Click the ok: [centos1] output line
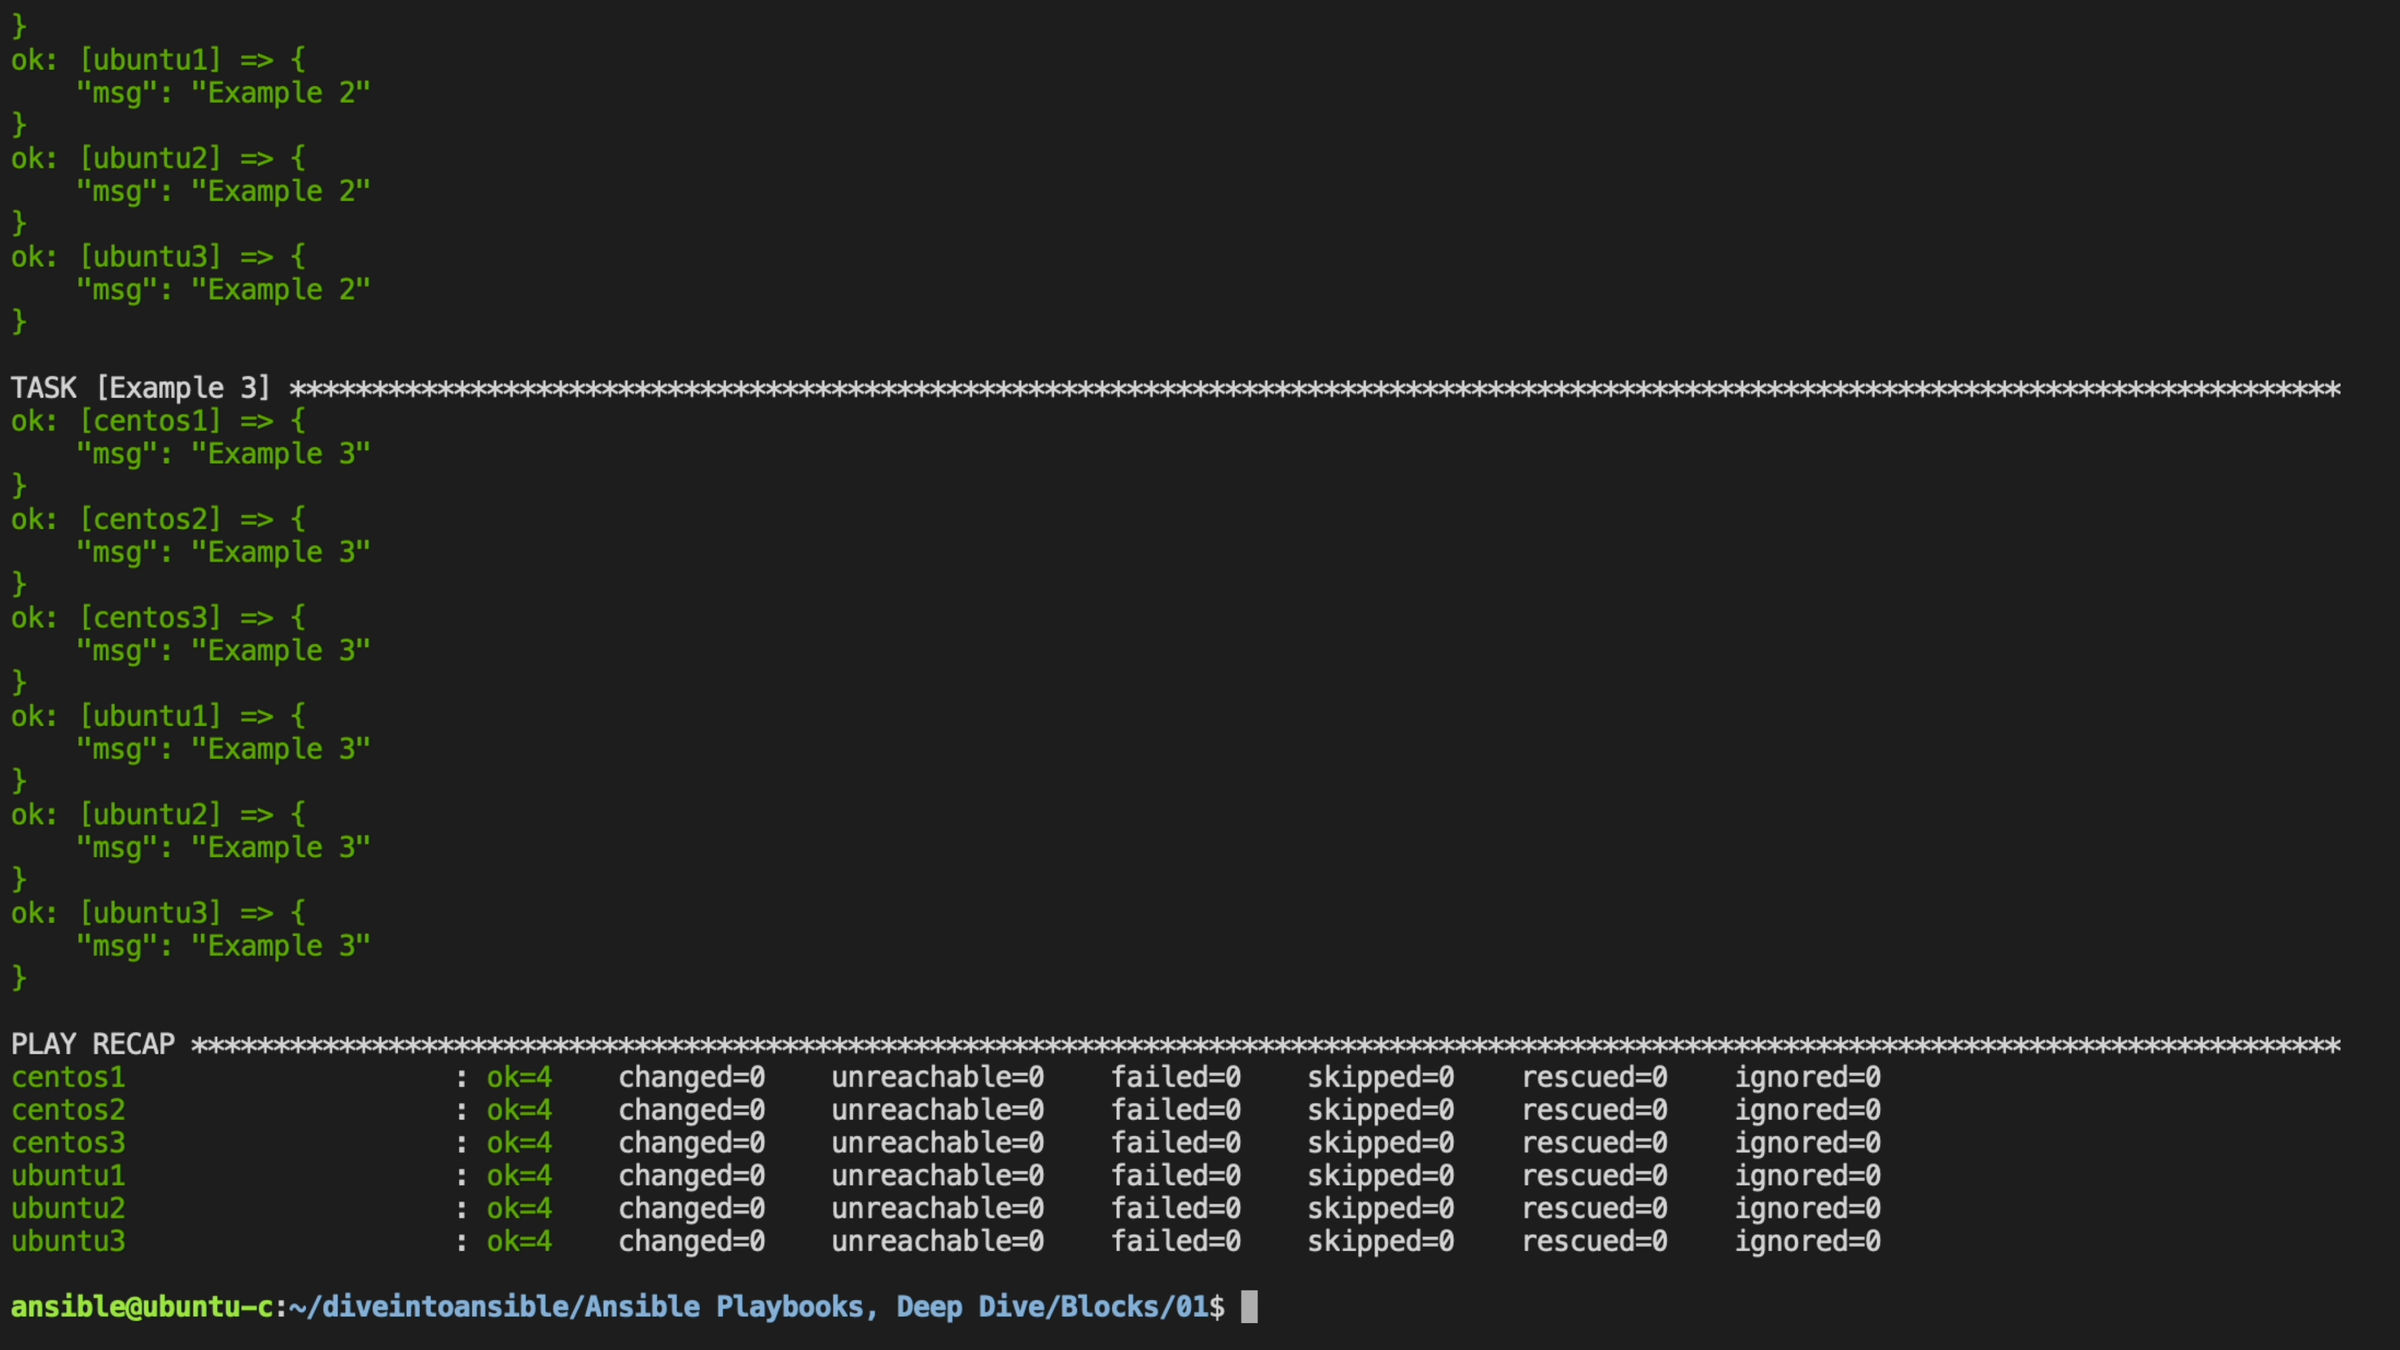Screen dimensions: 2400x1350 tap(157, 421)
